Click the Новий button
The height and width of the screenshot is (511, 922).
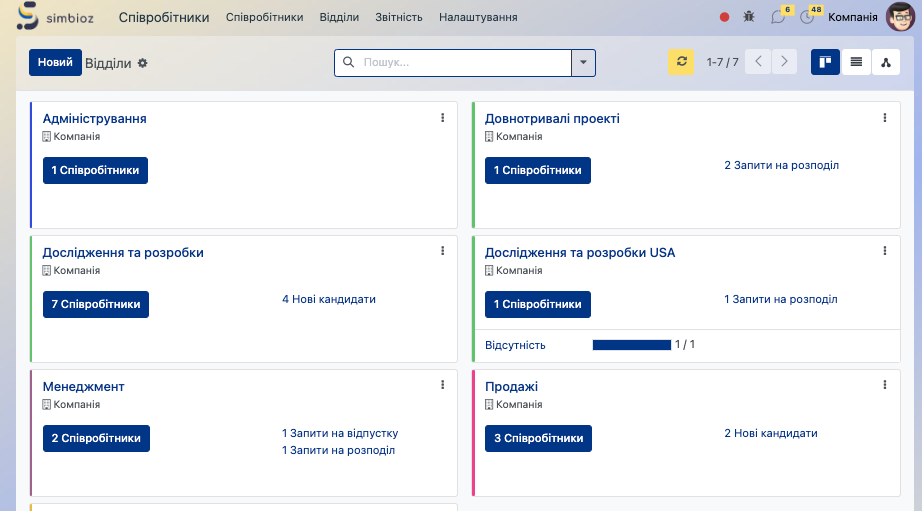click(x=55, y=62)
